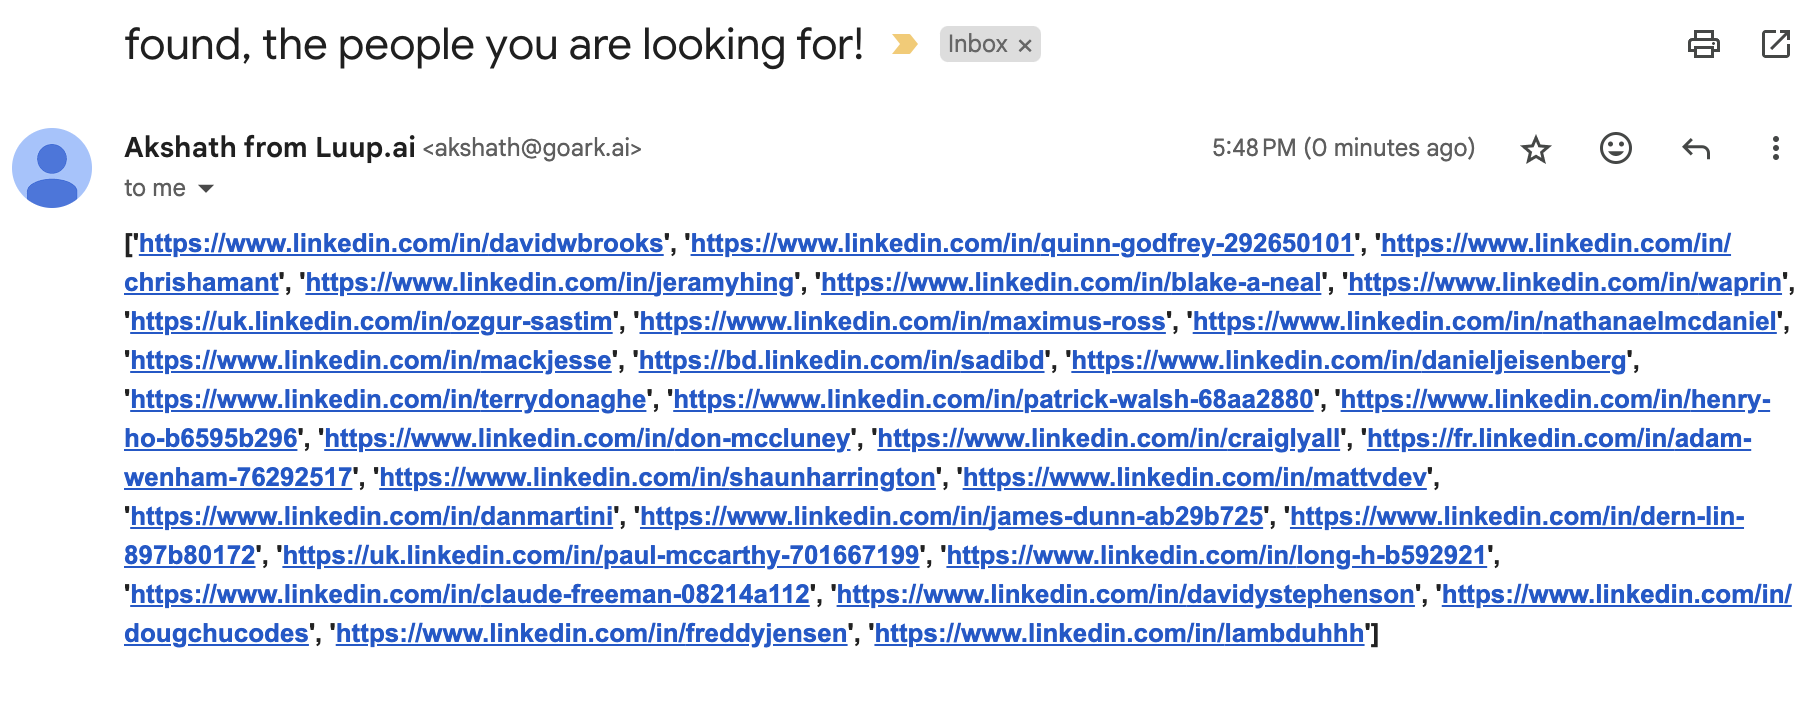
Task: Click the sender name Akshath from Luup.ai
Action: (x=270, y=148)
